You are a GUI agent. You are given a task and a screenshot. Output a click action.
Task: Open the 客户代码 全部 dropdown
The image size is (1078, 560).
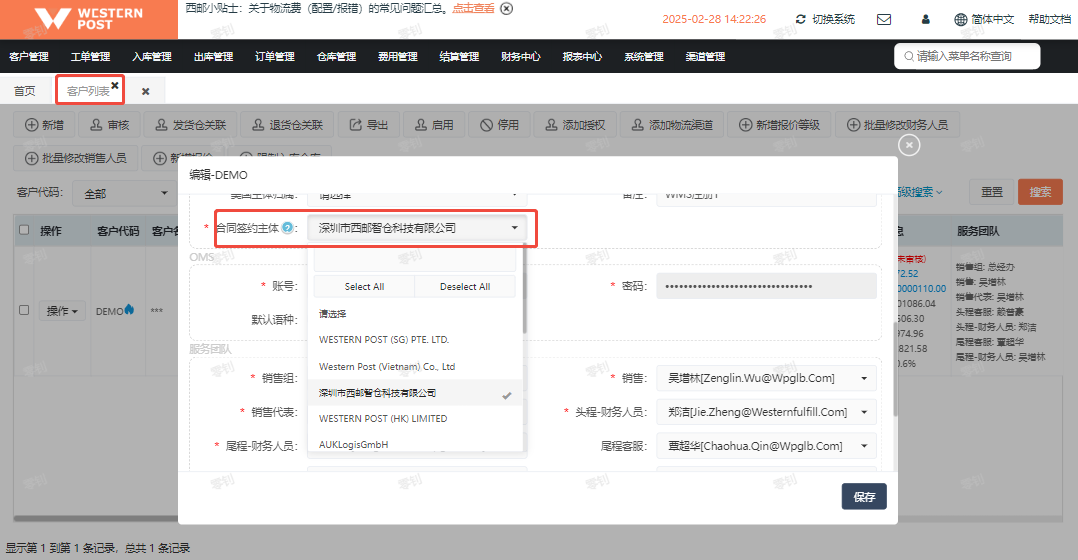click(124, 193)
